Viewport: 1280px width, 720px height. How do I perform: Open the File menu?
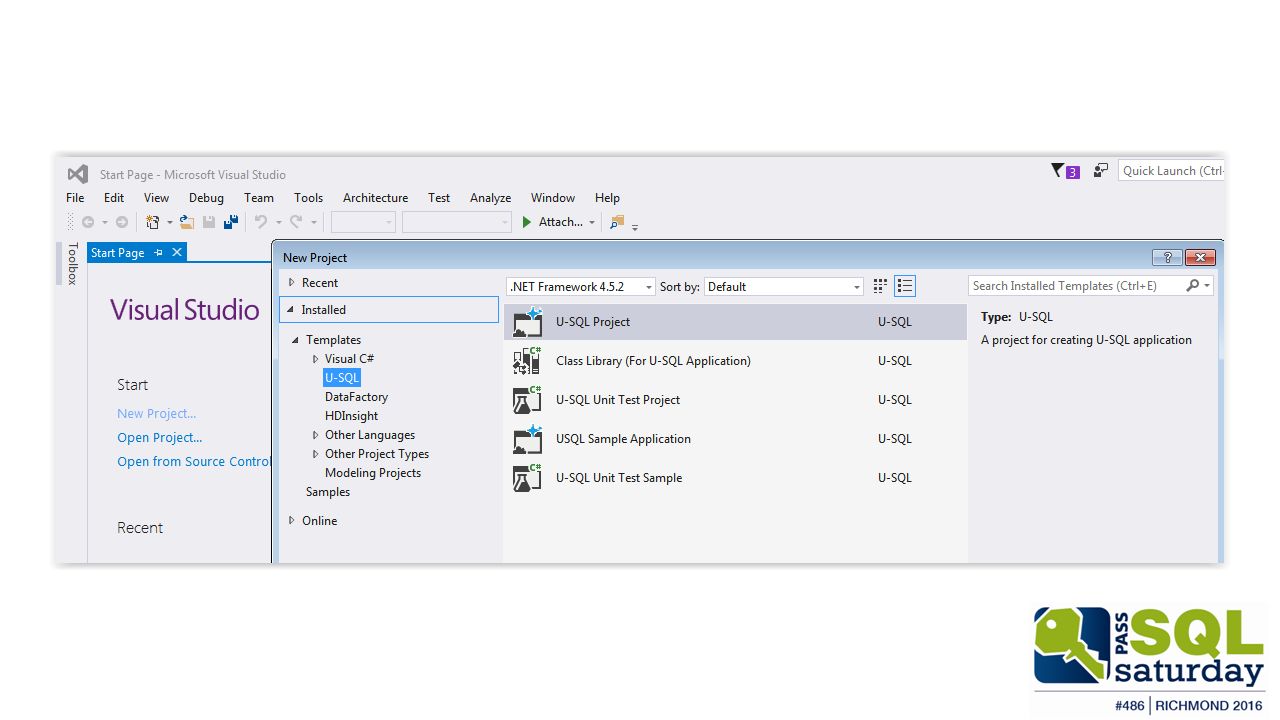[75, 198]
